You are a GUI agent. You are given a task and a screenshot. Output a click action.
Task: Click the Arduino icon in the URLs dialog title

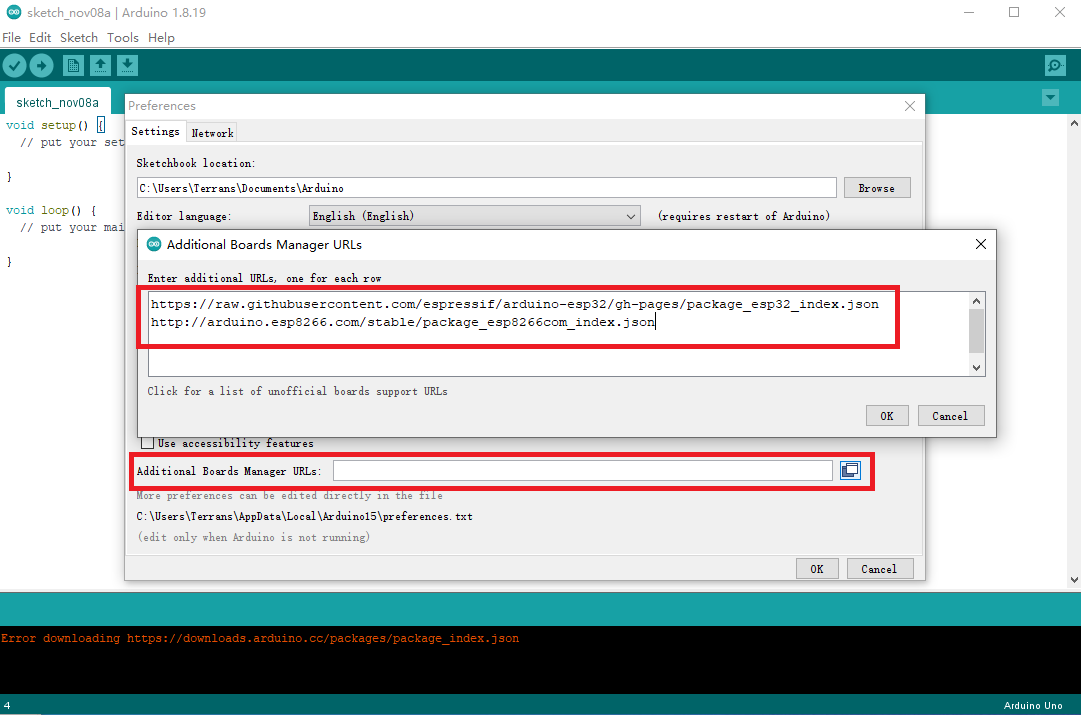click(154, 244)
